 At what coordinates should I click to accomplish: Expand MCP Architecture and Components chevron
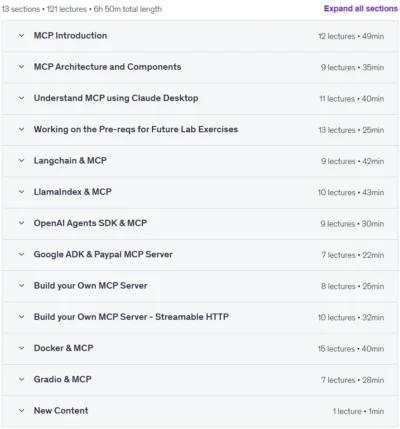pyautogui.click(x=21, y=67)
